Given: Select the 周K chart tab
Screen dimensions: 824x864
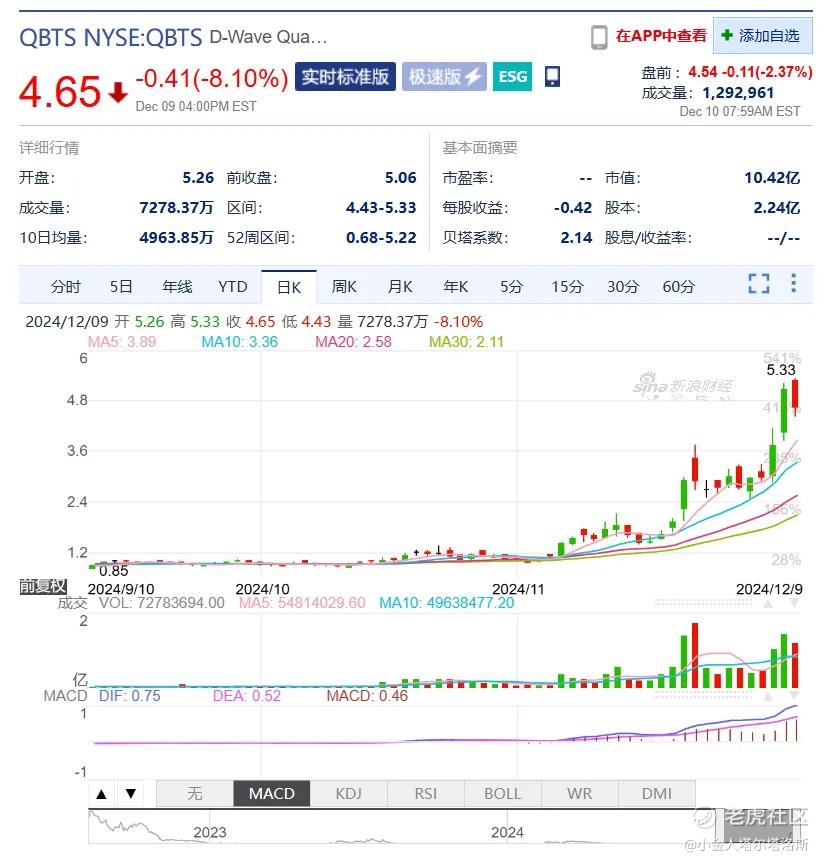Looking at the screenshot, I should (x=344, y=287).
